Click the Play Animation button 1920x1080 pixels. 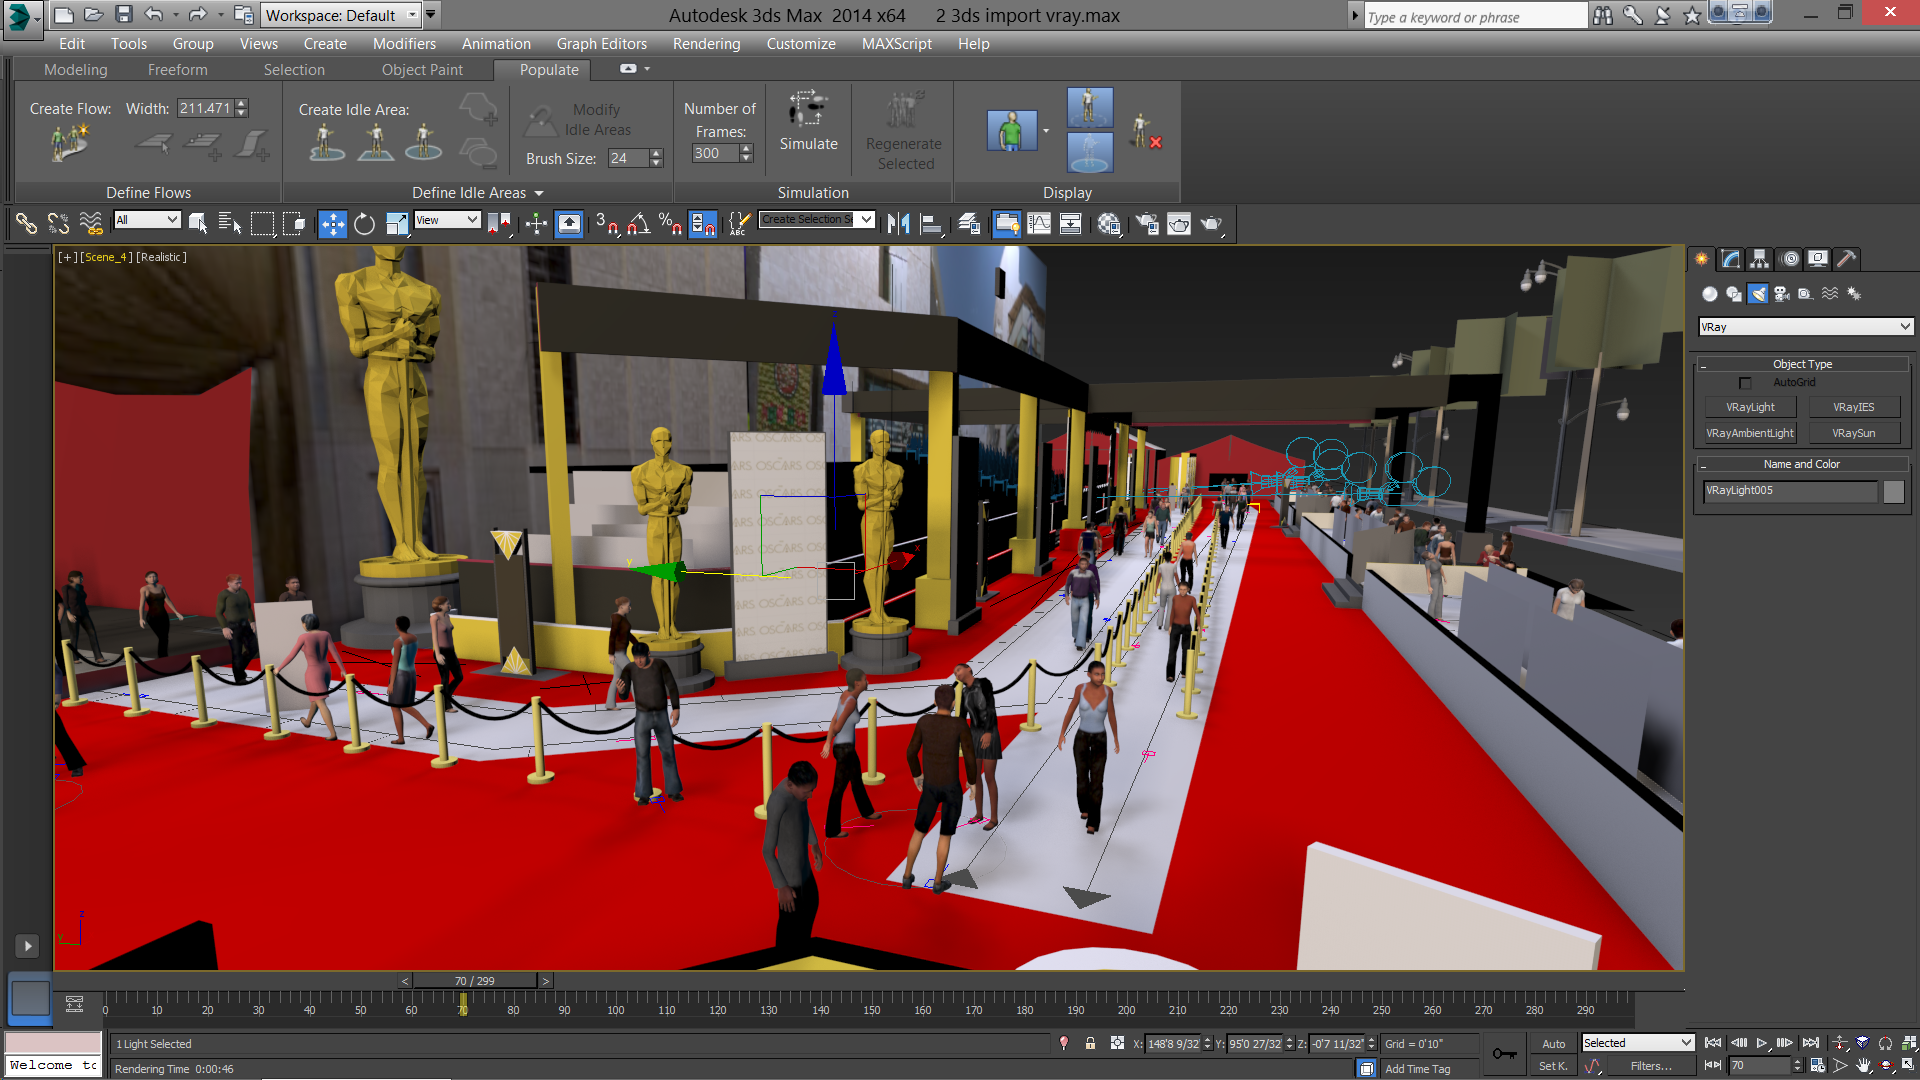click(1762, 1043)
